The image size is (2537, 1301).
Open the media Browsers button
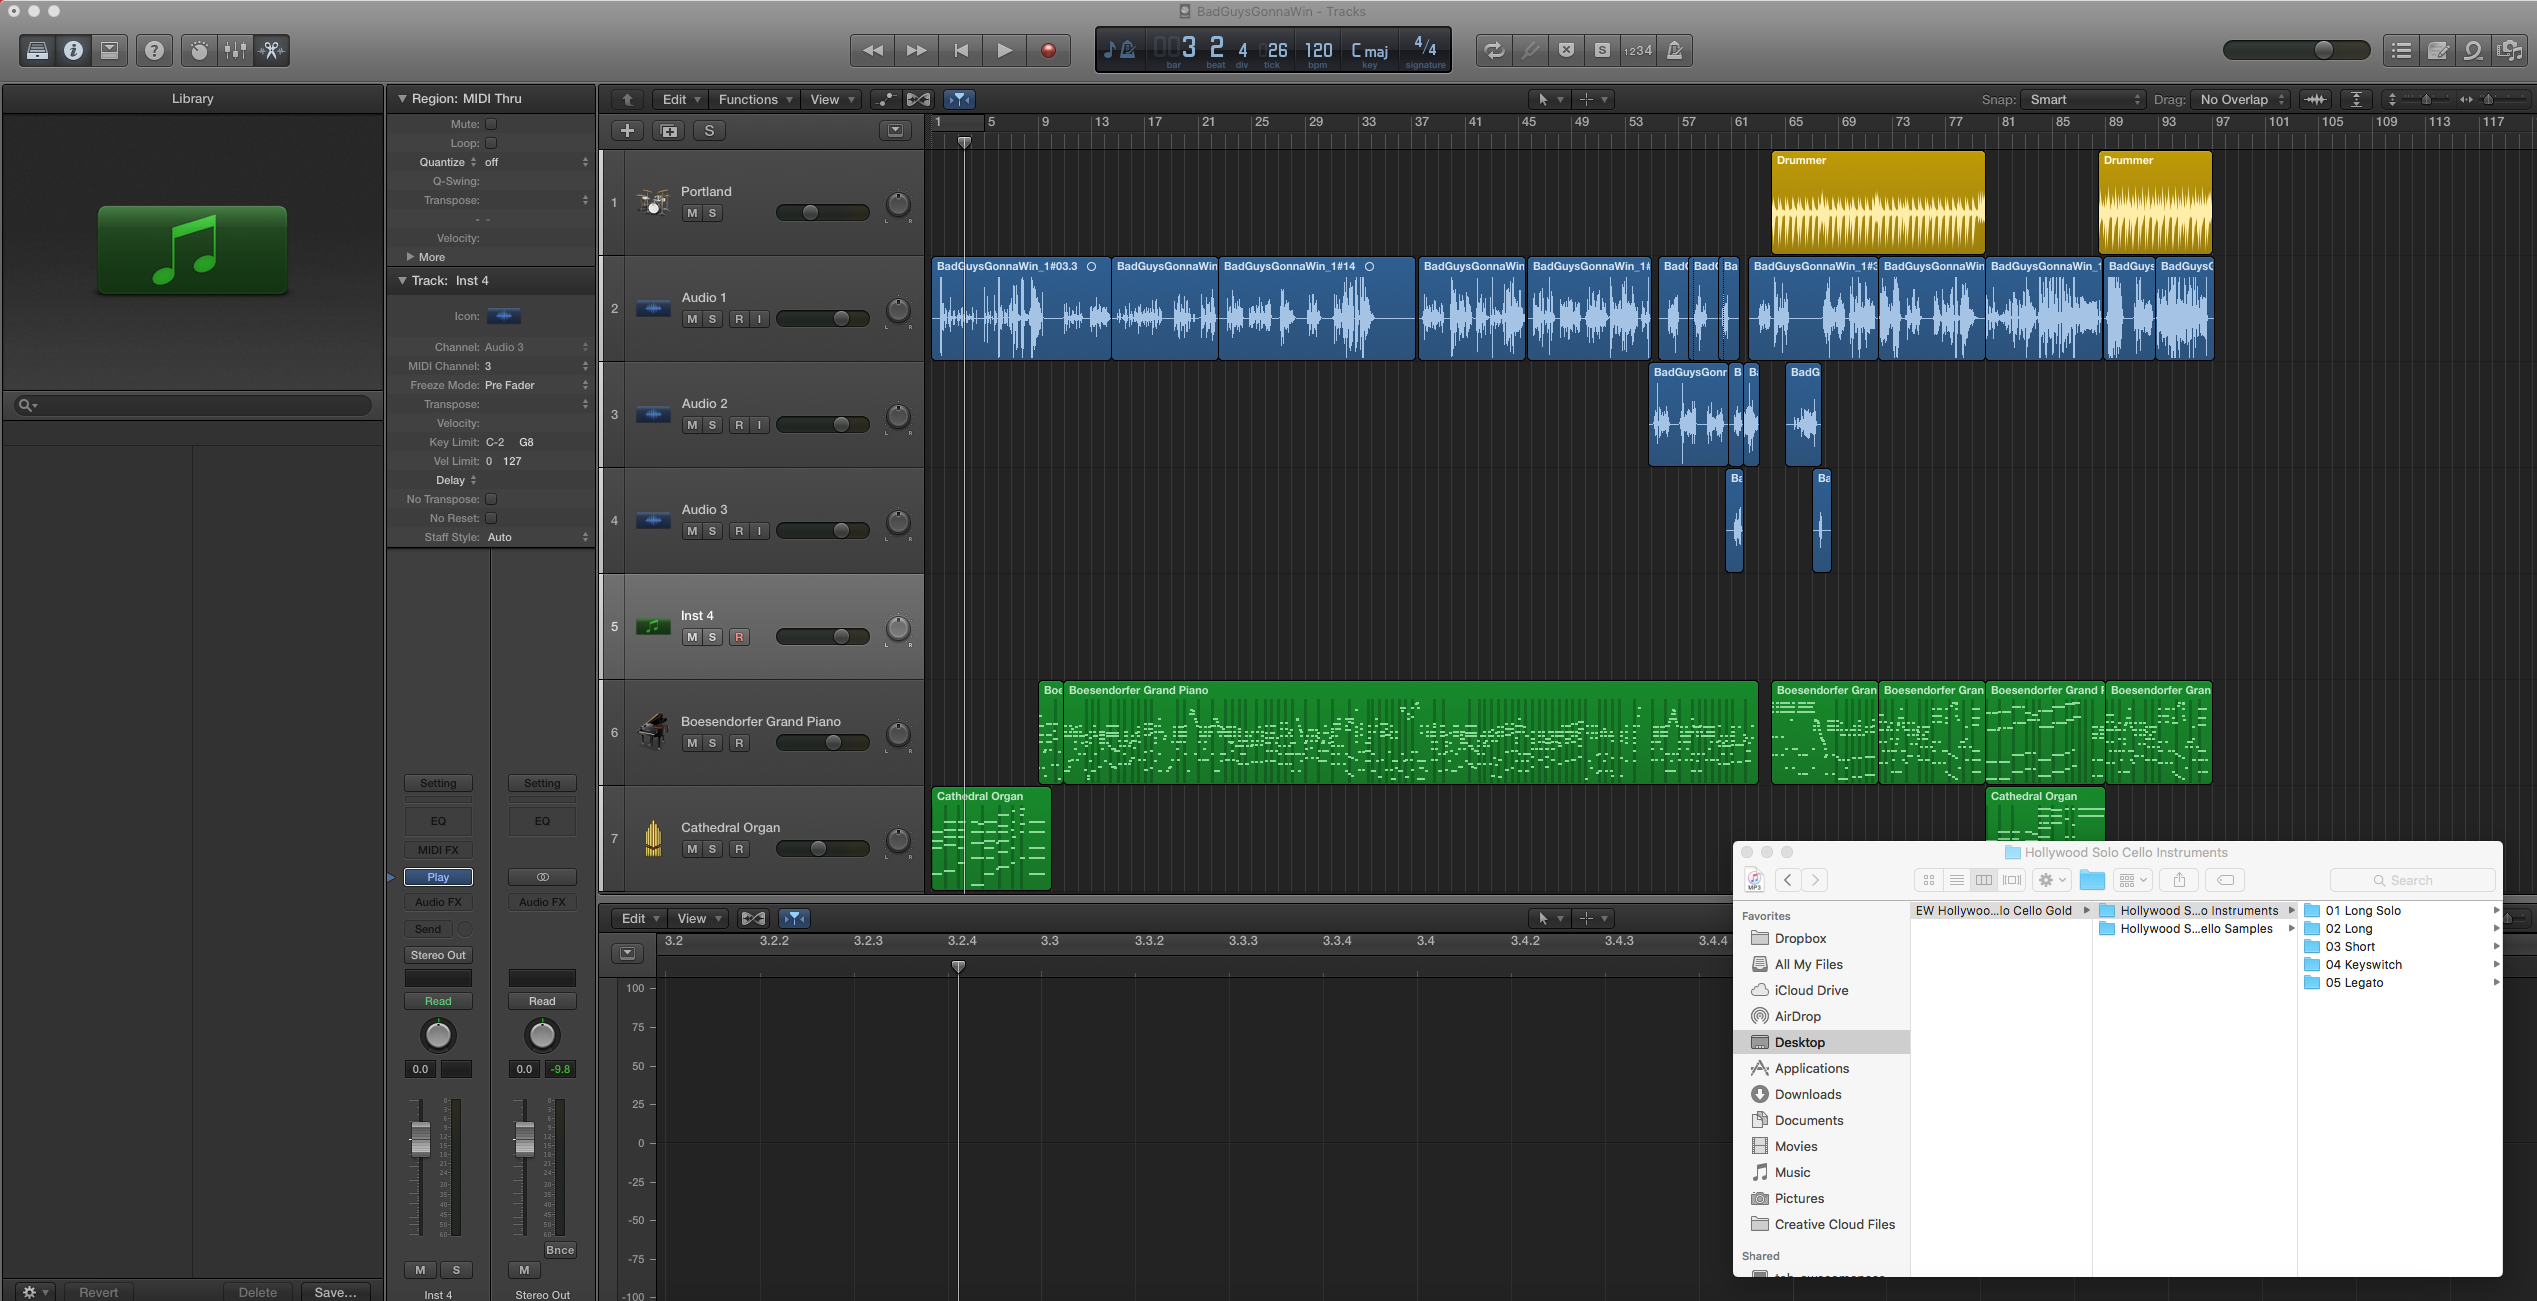[x=2509, y=50]
